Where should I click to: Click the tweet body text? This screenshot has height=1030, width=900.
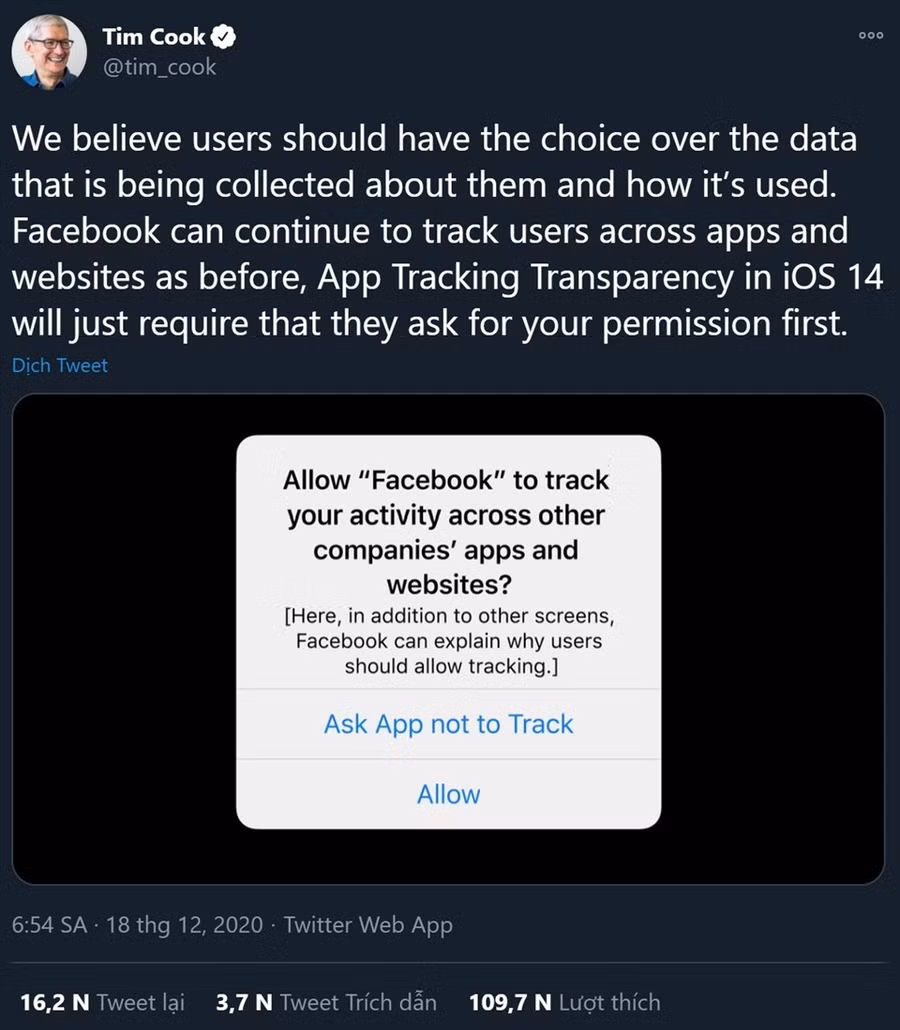440,230
